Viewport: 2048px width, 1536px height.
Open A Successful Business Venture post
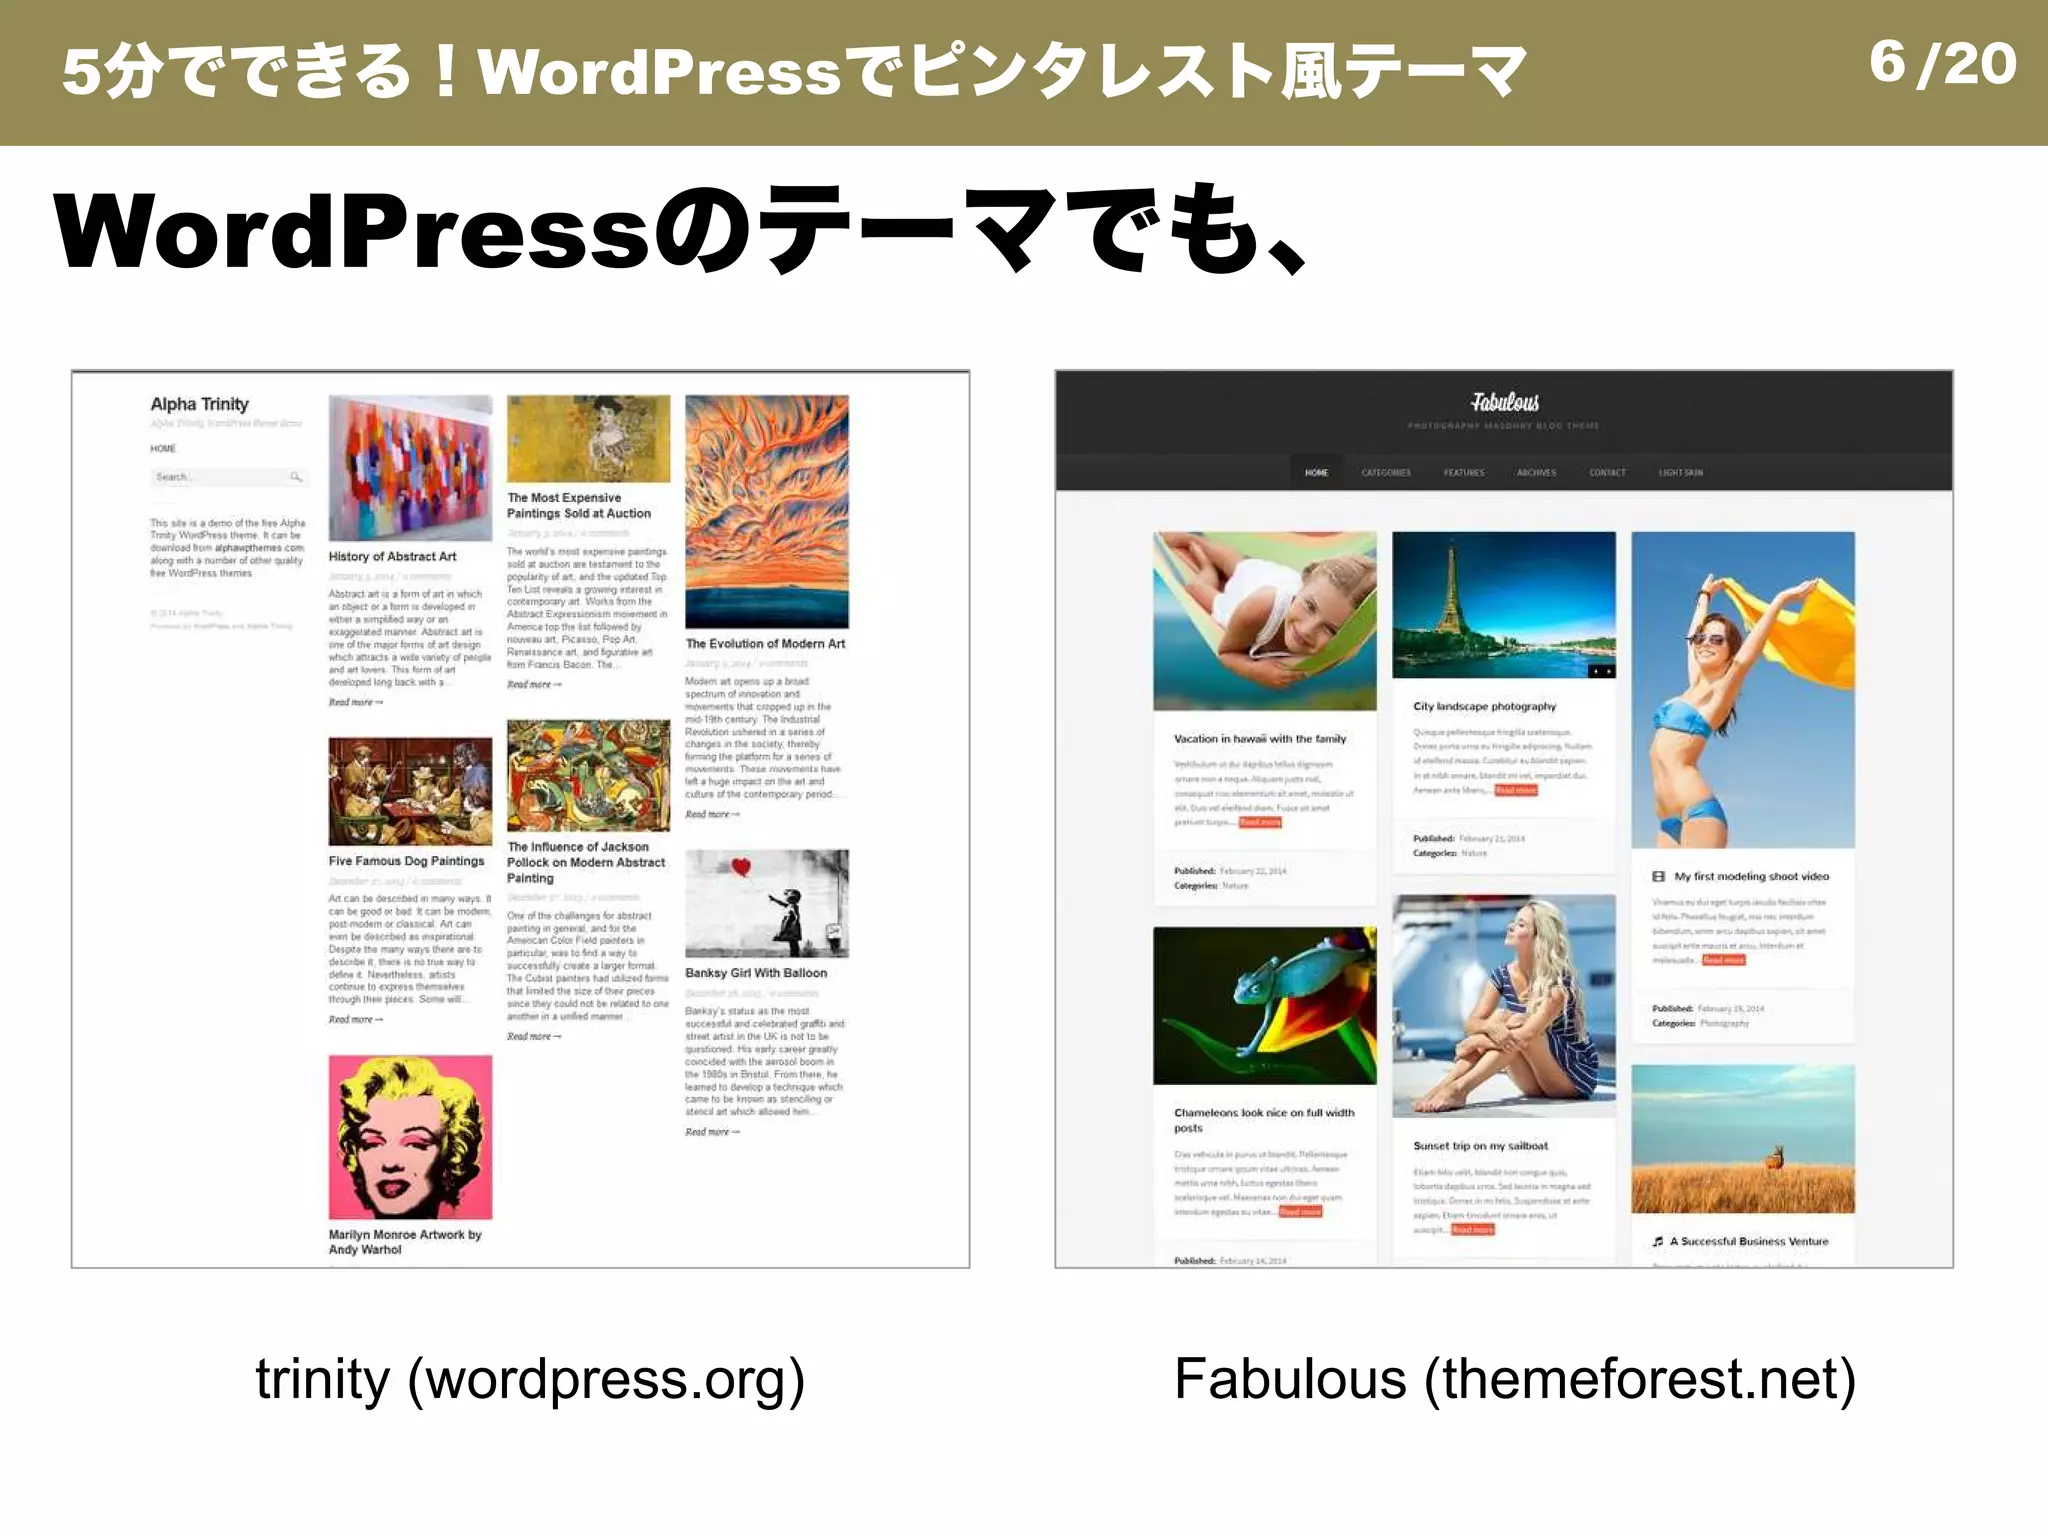pyautogui.click(x=1750, y=1242)
